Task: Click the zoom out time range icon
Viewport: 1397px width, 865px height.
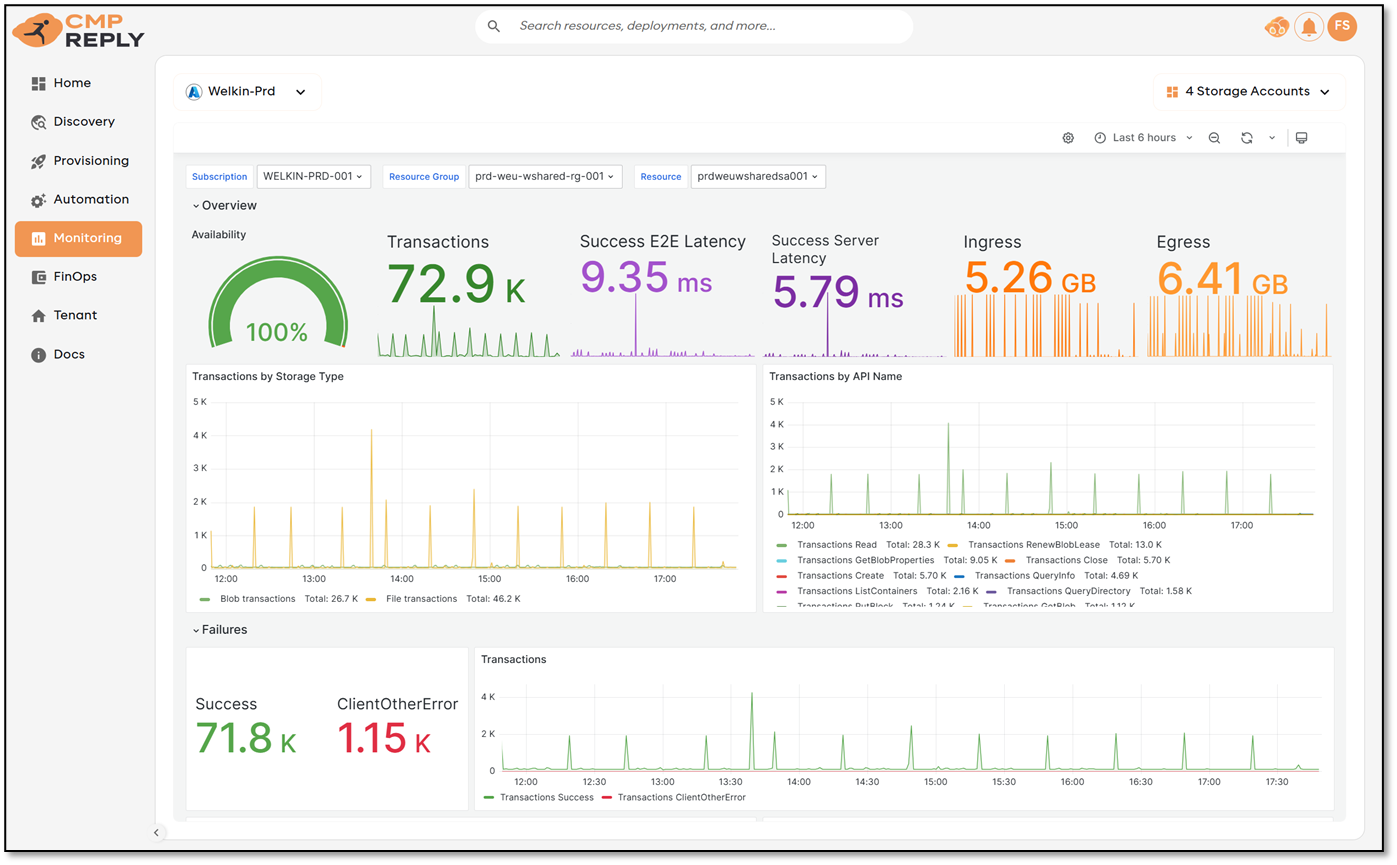Action: [1214, 138]
